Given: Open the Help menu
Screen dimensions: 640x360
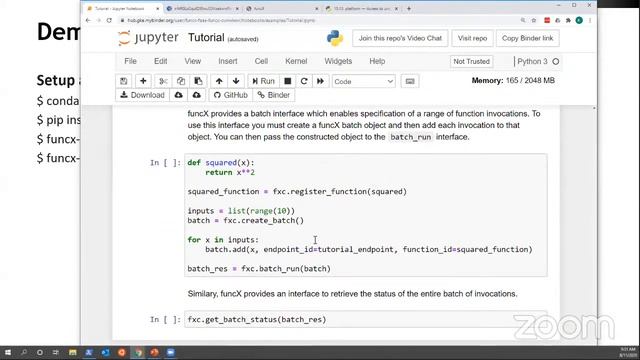Looking at the screenshot, I should tap(377, 61).
